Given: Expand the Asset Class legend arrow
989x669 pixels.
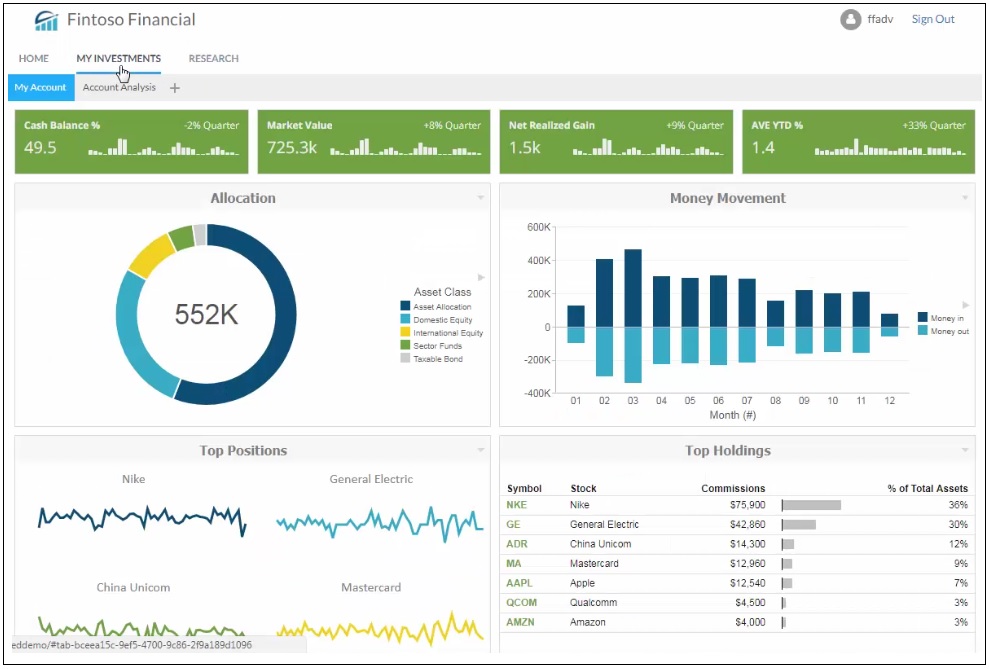Looking at the screenshot, I should tap(481, 277).
